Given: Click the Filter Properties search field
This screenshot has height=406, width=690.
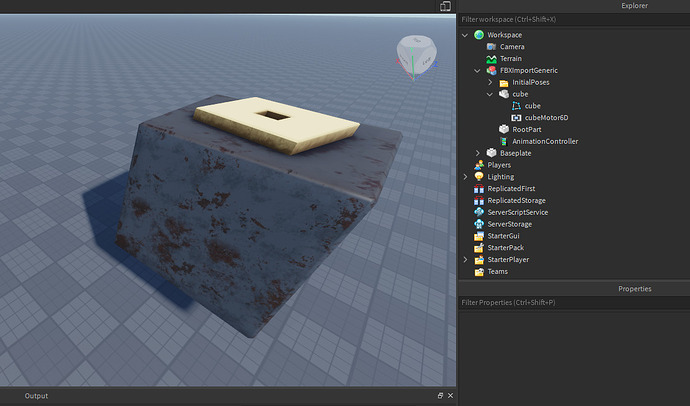Looking at the screenshot, I should [x=573, y=302].
